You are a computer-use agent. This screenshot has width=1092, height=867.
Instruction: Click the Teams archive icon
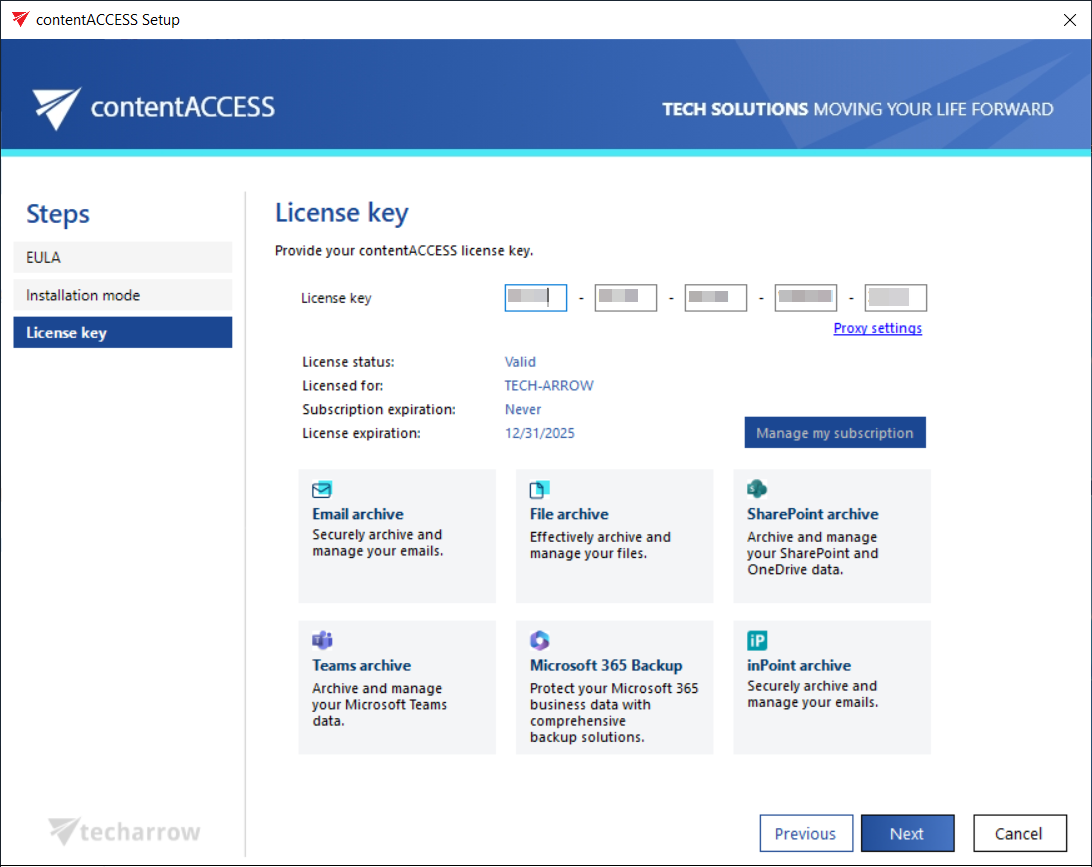[x=322, y=641]
